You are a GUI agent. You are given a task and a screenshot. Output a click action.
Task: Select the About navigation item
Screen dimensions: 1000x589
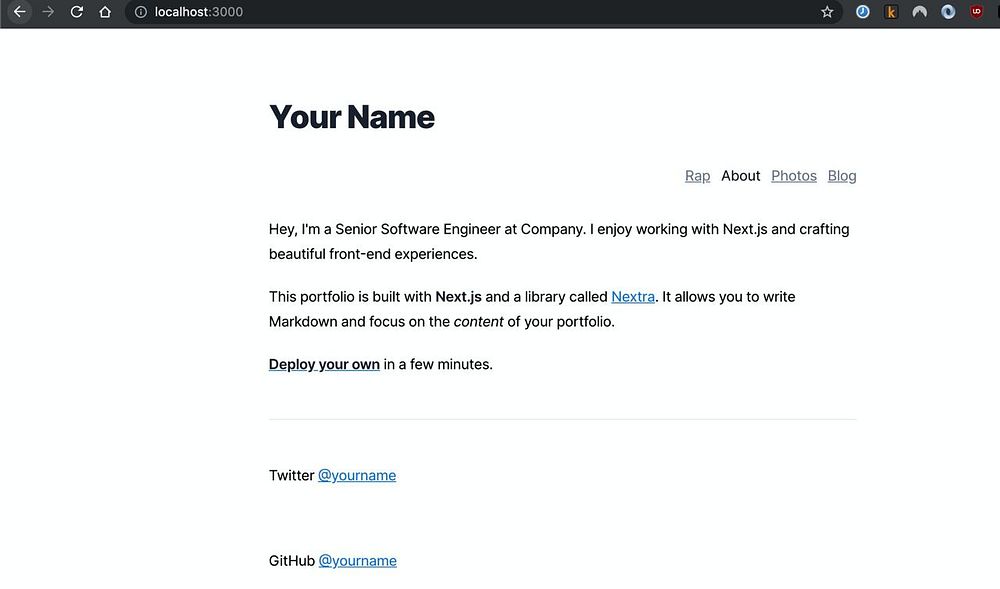(740, 176)
